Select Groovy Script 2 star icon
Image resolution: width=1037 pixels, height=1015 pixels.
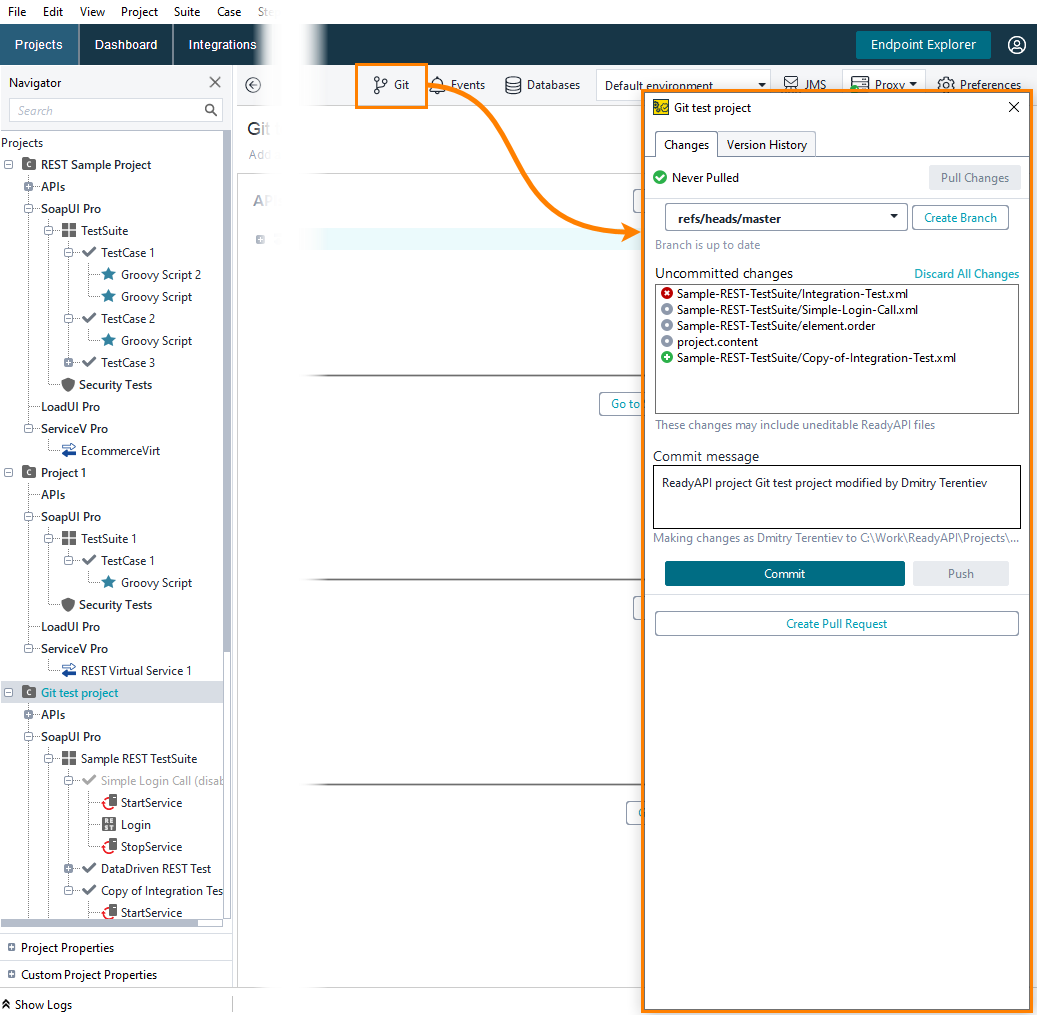(x=109, y=274)
